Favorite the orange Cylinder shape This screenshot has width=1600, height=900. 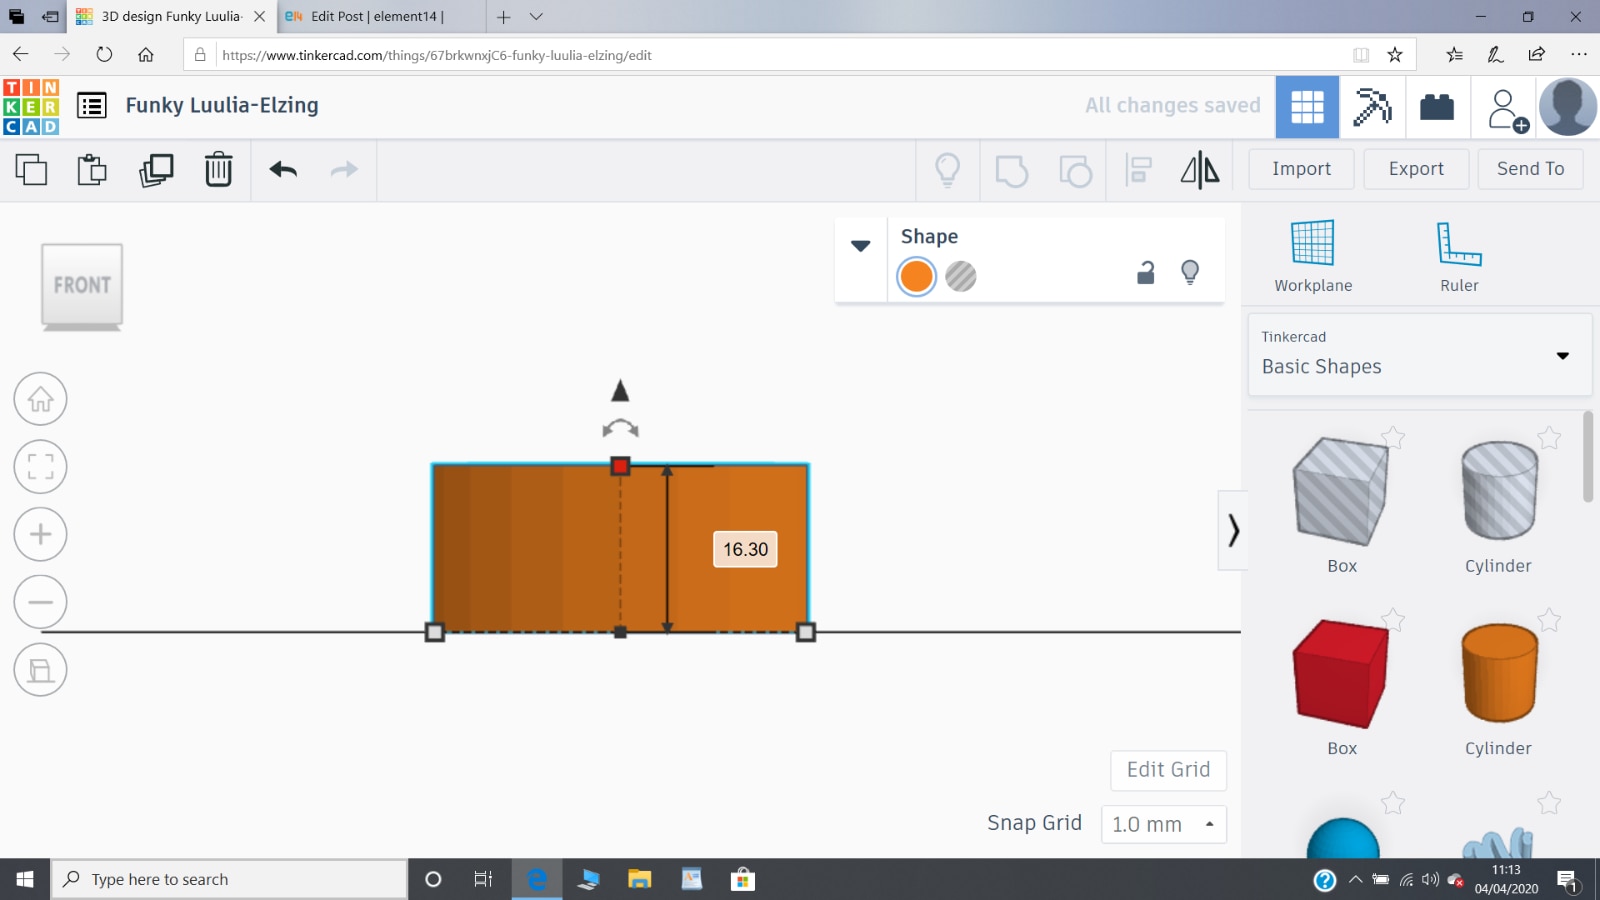pos(1549,620)
